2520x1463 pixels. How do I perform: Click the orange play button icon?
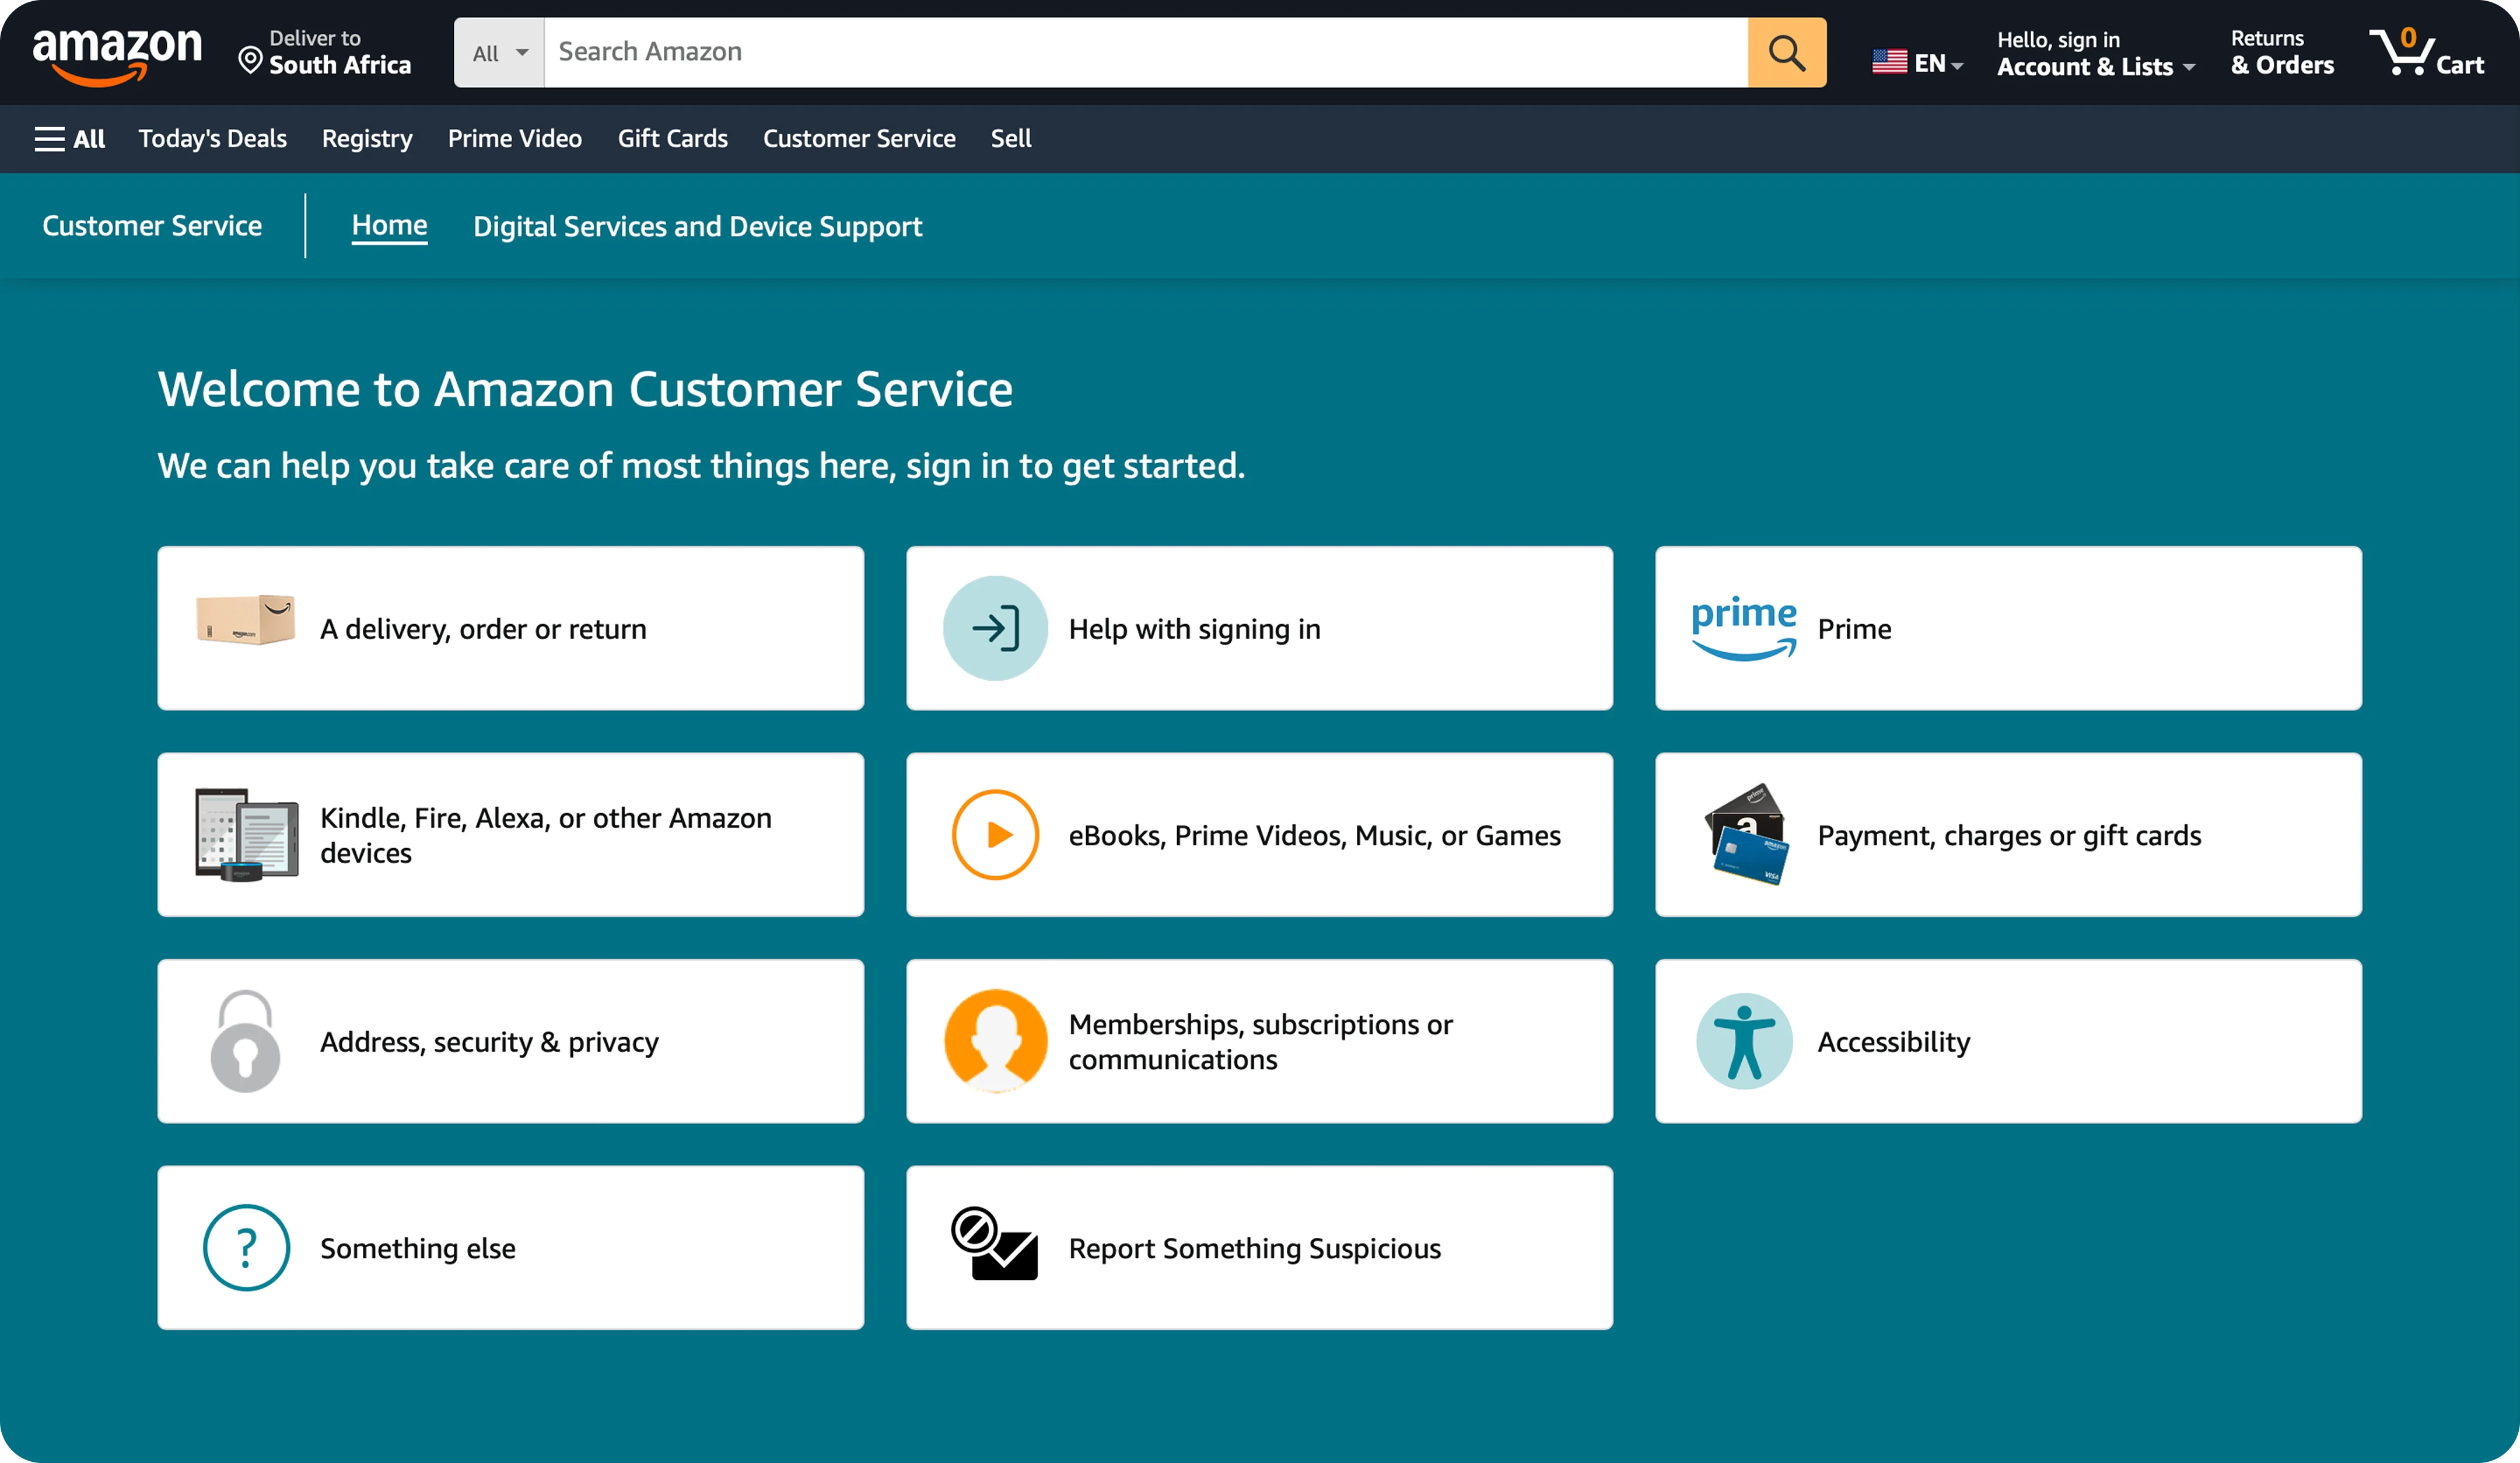995,835
